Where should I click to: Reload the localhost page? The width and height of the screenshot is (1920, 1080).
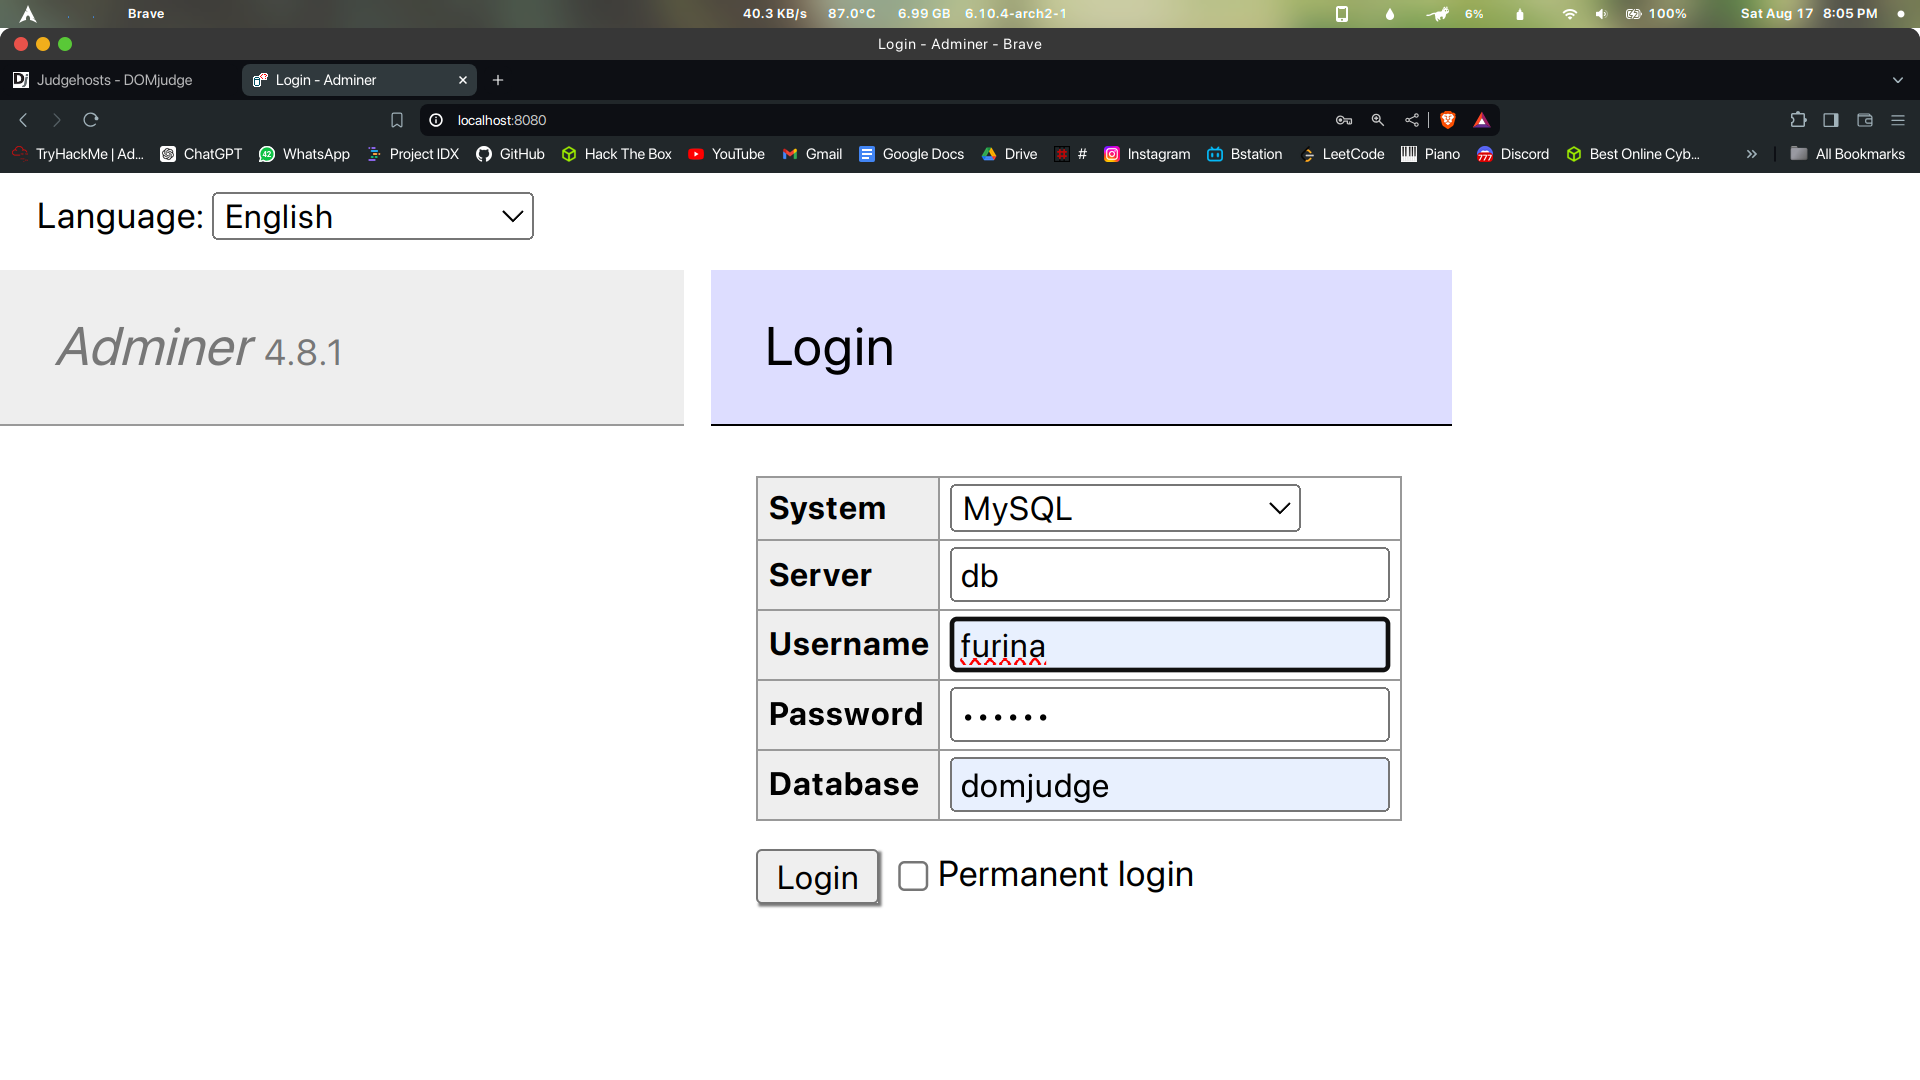pyautogui.click(x=91, y=120)
